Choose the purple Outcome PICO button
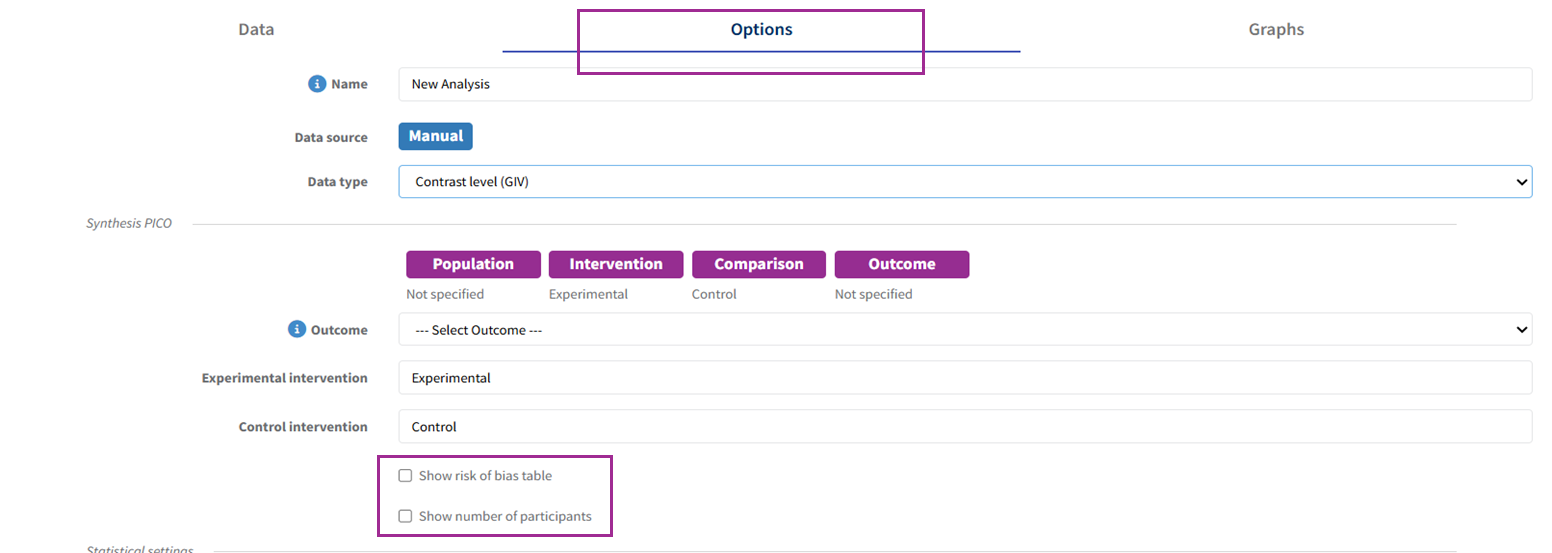 (x=901, y=264)
